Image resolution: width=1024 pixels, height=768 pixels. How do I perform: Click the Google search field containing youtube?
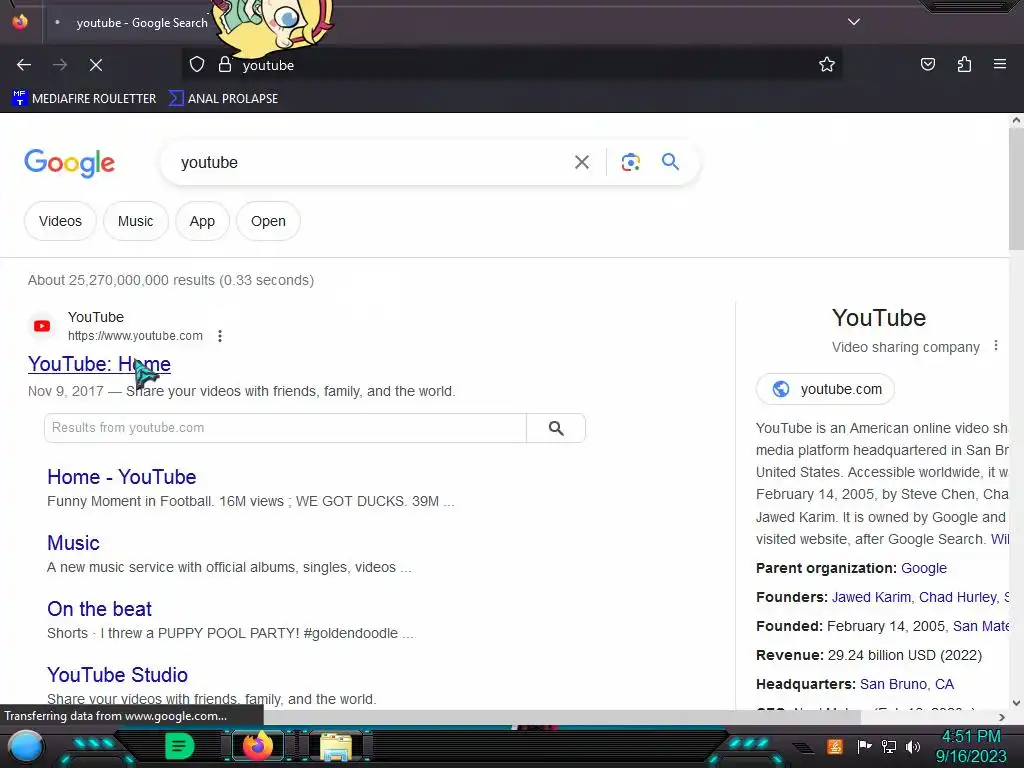[x=366, y=162]
